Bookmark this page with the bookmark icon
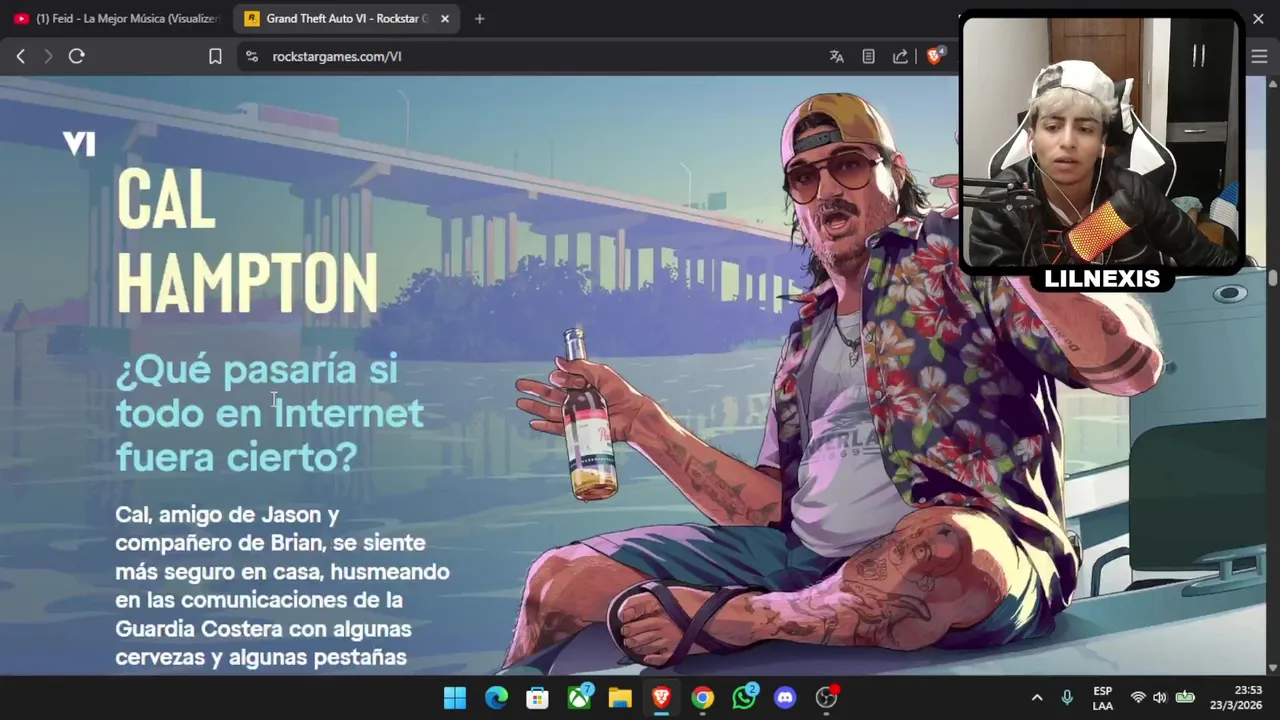Viewport: 1280px width, 720px height. point(215,57)
